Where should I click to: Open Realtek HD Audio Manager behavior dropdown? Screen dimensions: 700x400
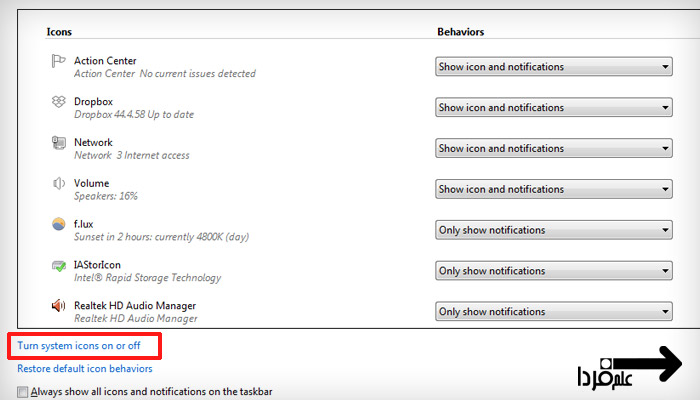coord(553,312)
